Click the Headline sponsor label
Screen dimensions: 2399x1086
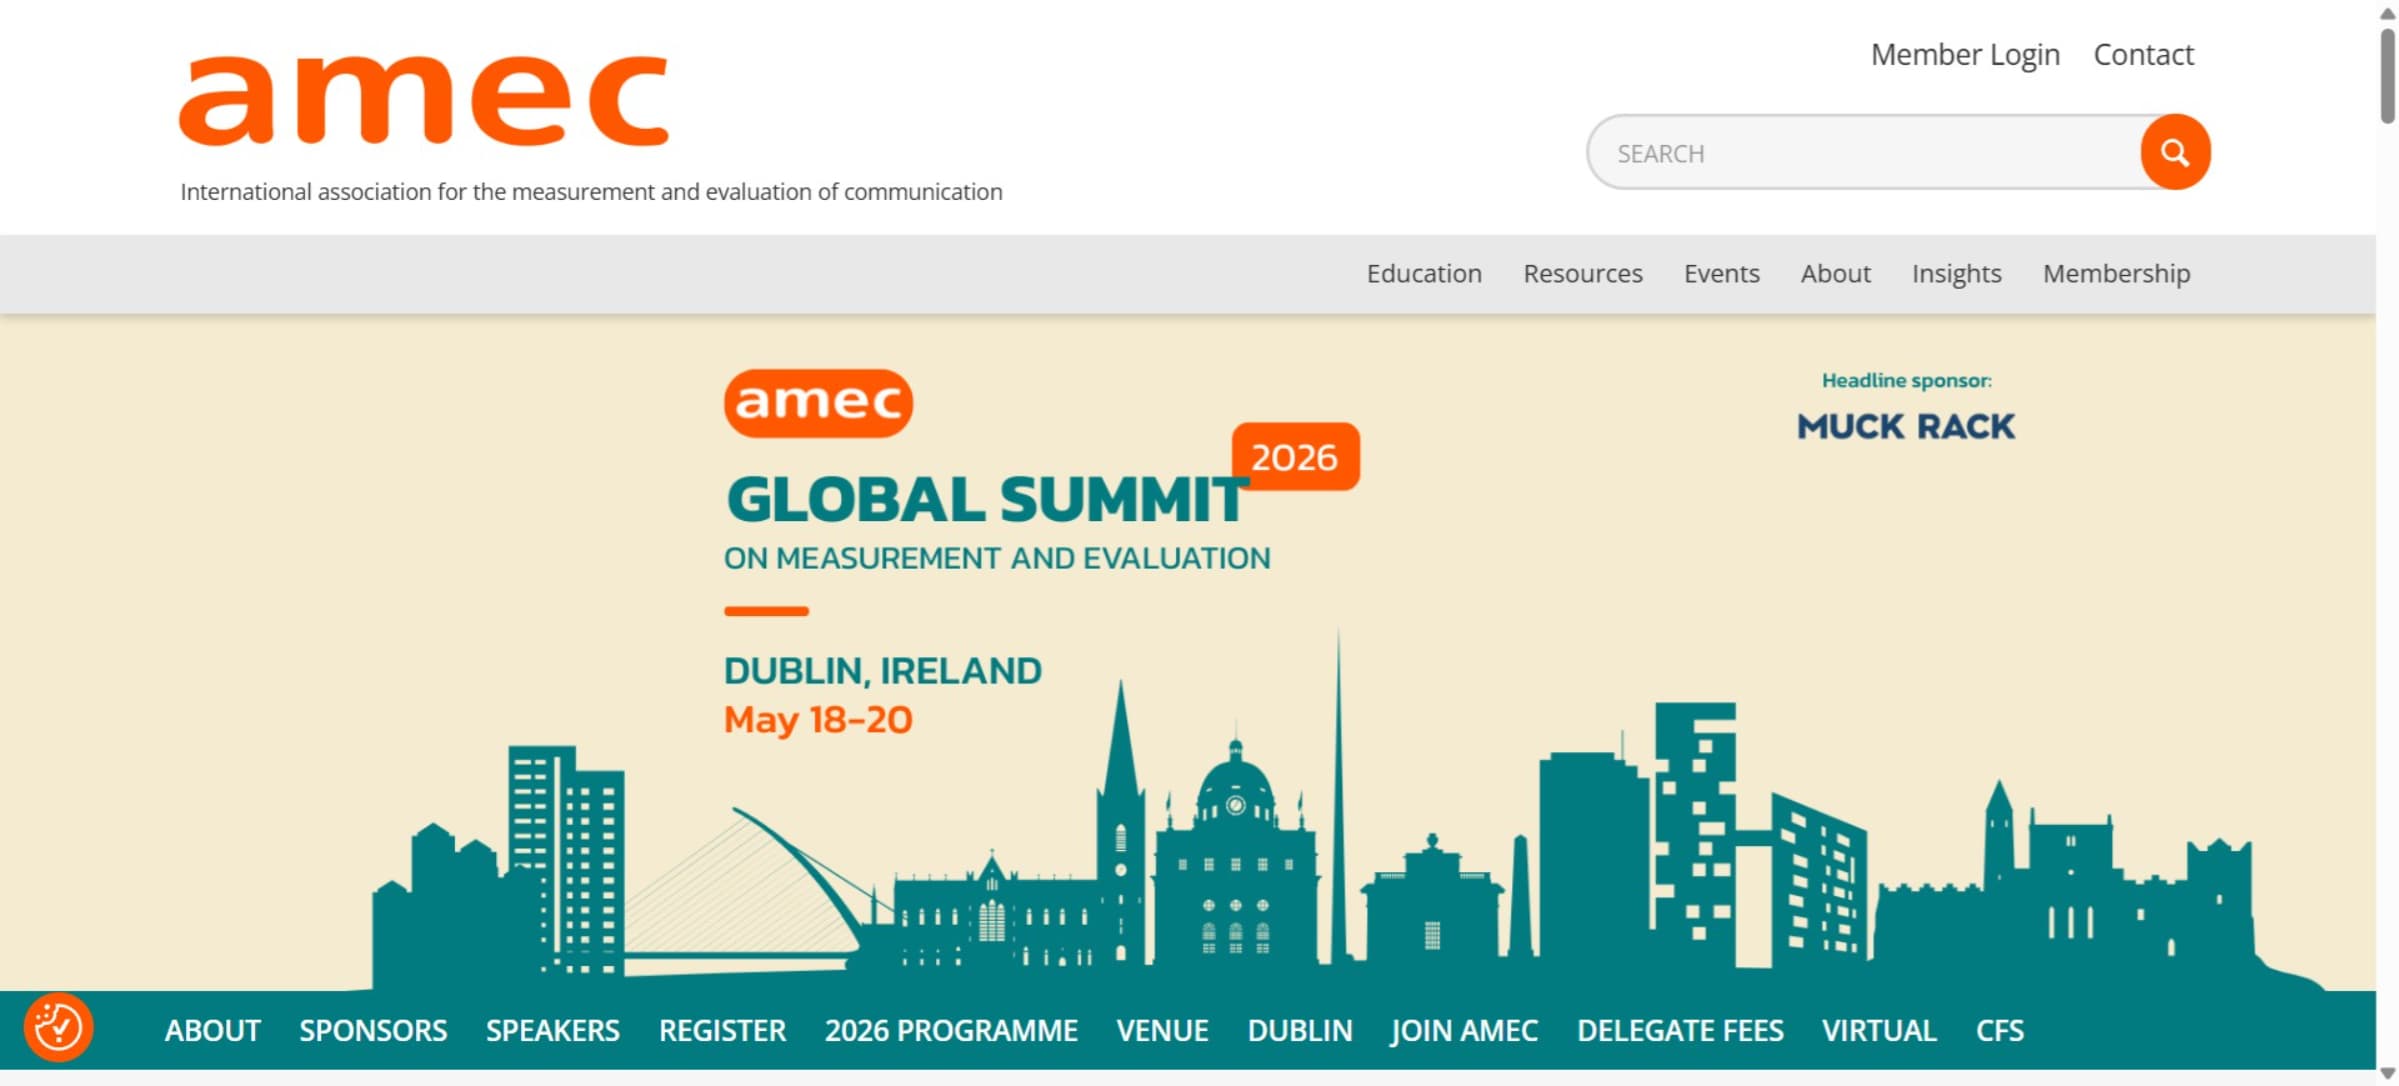[x=1906, y=381]
